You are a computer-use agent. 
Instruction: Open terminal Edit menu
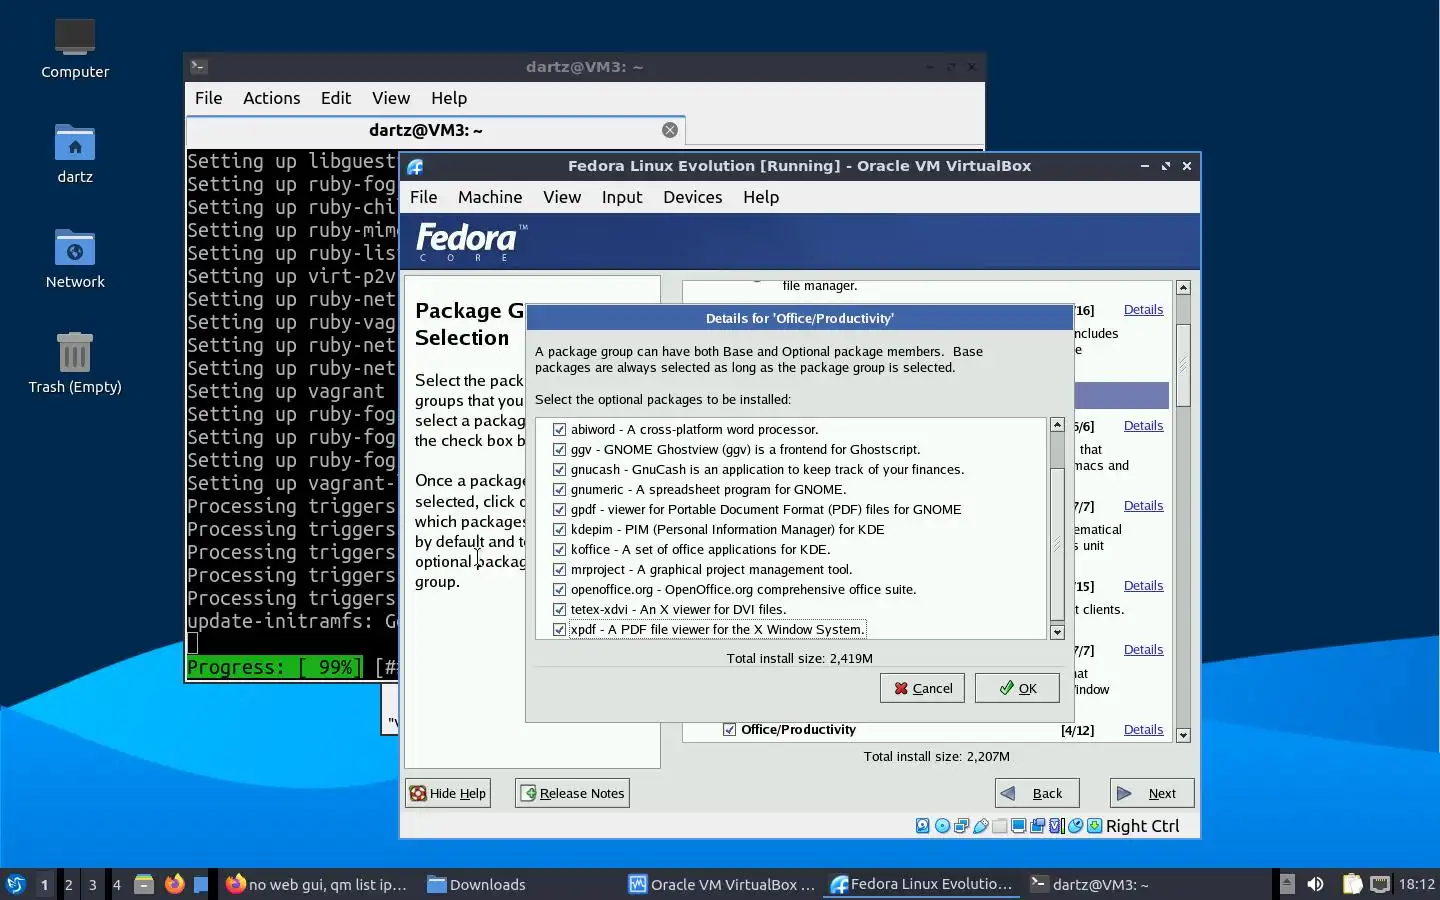[336, 98]
